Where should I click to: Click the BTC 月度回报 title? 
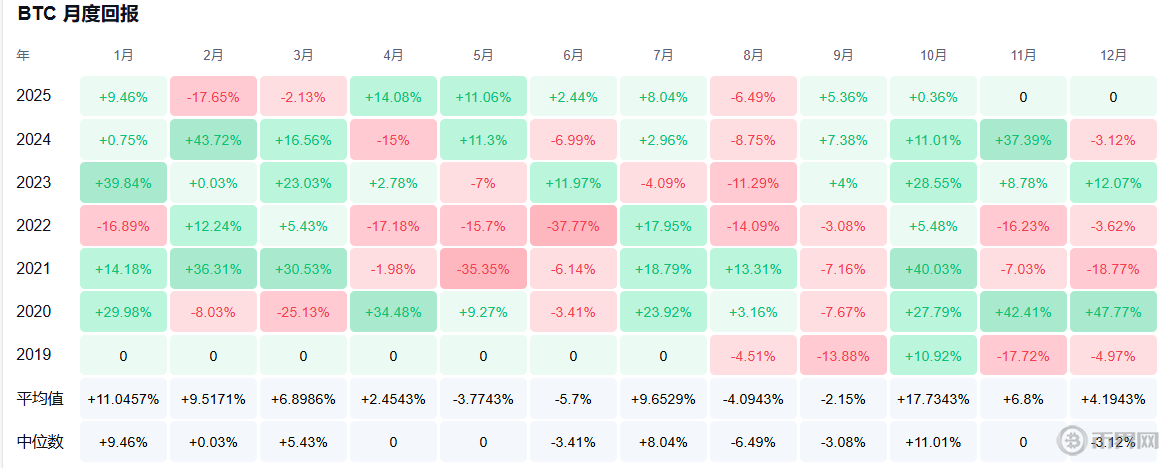(78, 14)
